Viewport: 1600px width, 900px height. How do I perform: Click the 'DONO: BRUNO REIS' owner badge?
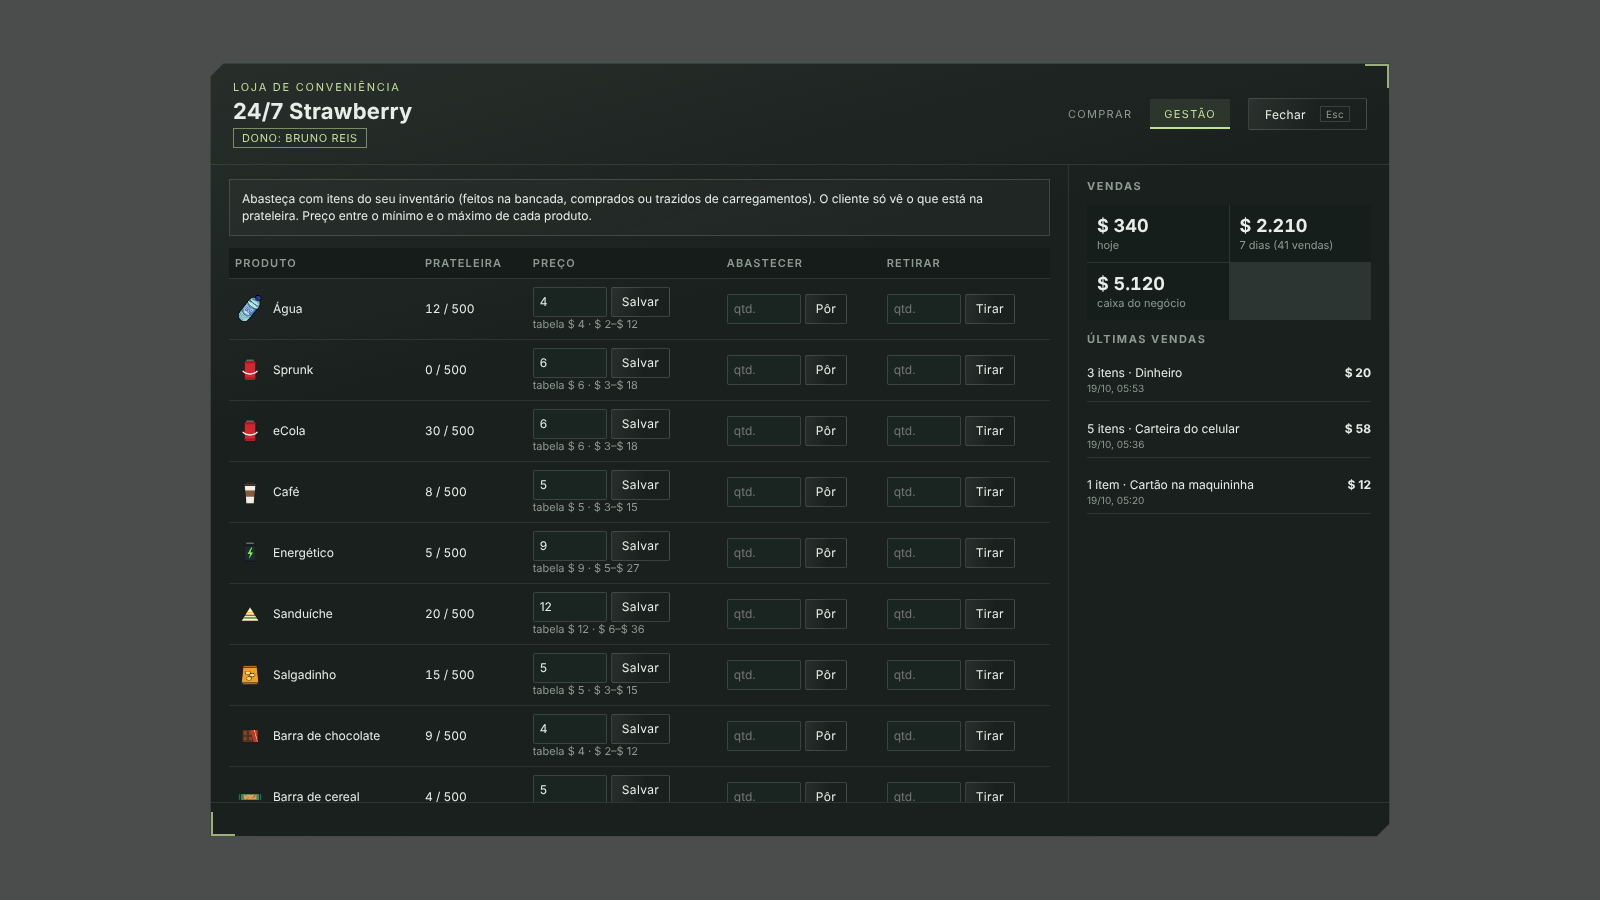(300, 138)
